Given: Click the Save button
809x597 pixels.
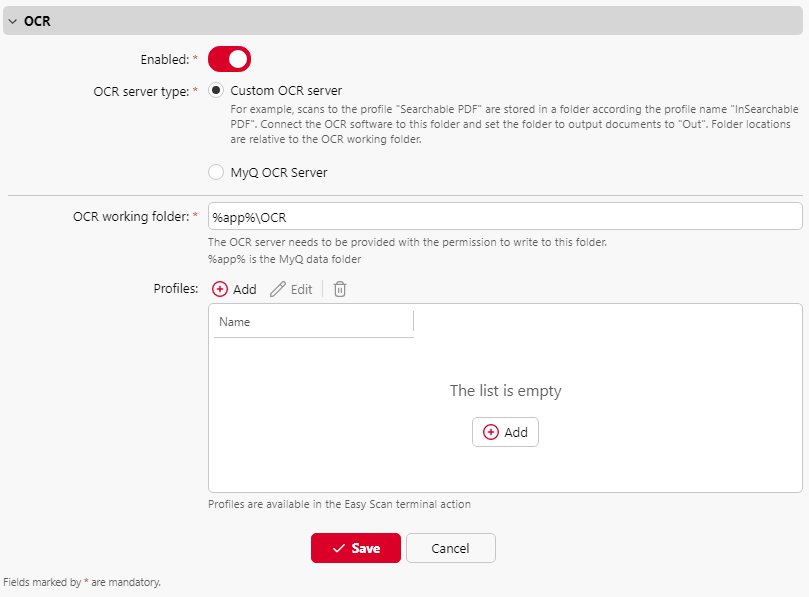Looking at the screenshot, I should click(x=356, y=548).
